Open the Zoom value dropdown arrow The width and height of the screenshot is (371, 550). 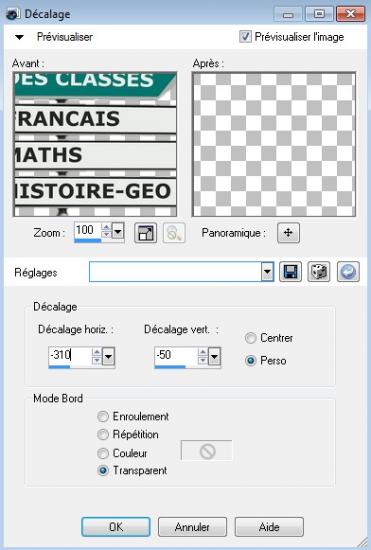click(118, 231)
